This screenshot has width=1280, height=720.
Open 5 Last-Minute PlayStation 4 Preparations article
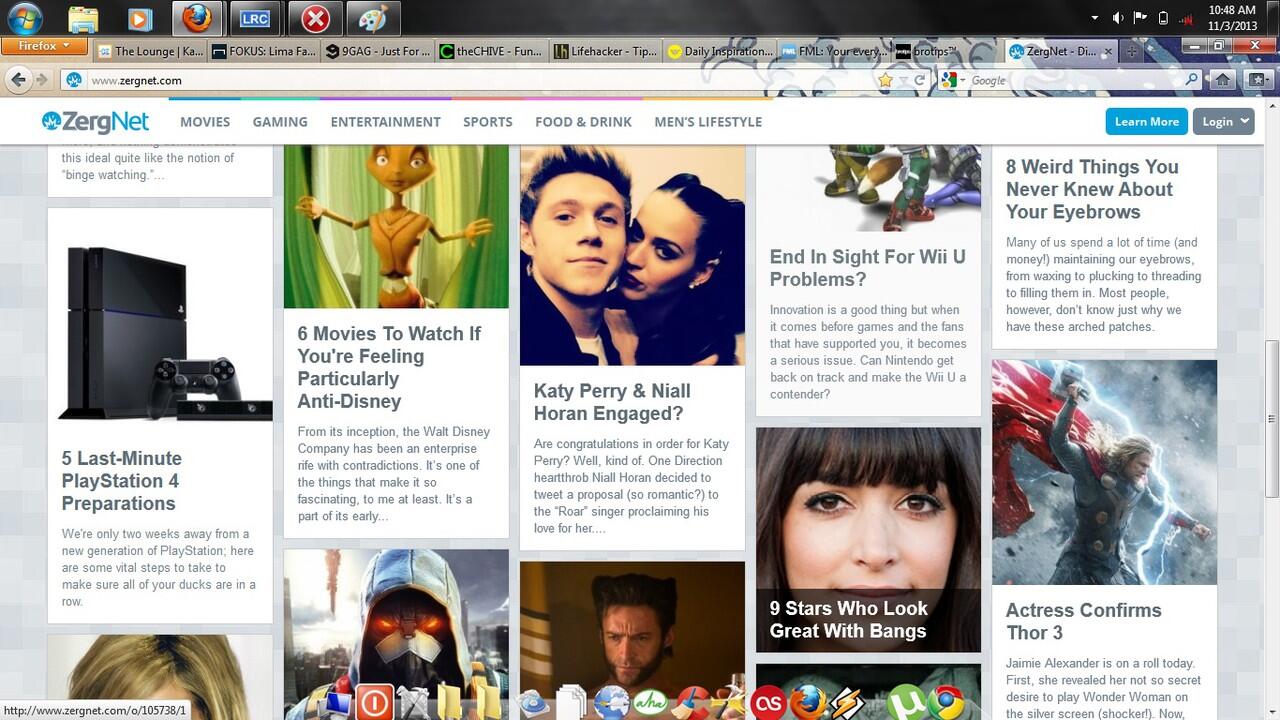[122, 481]
